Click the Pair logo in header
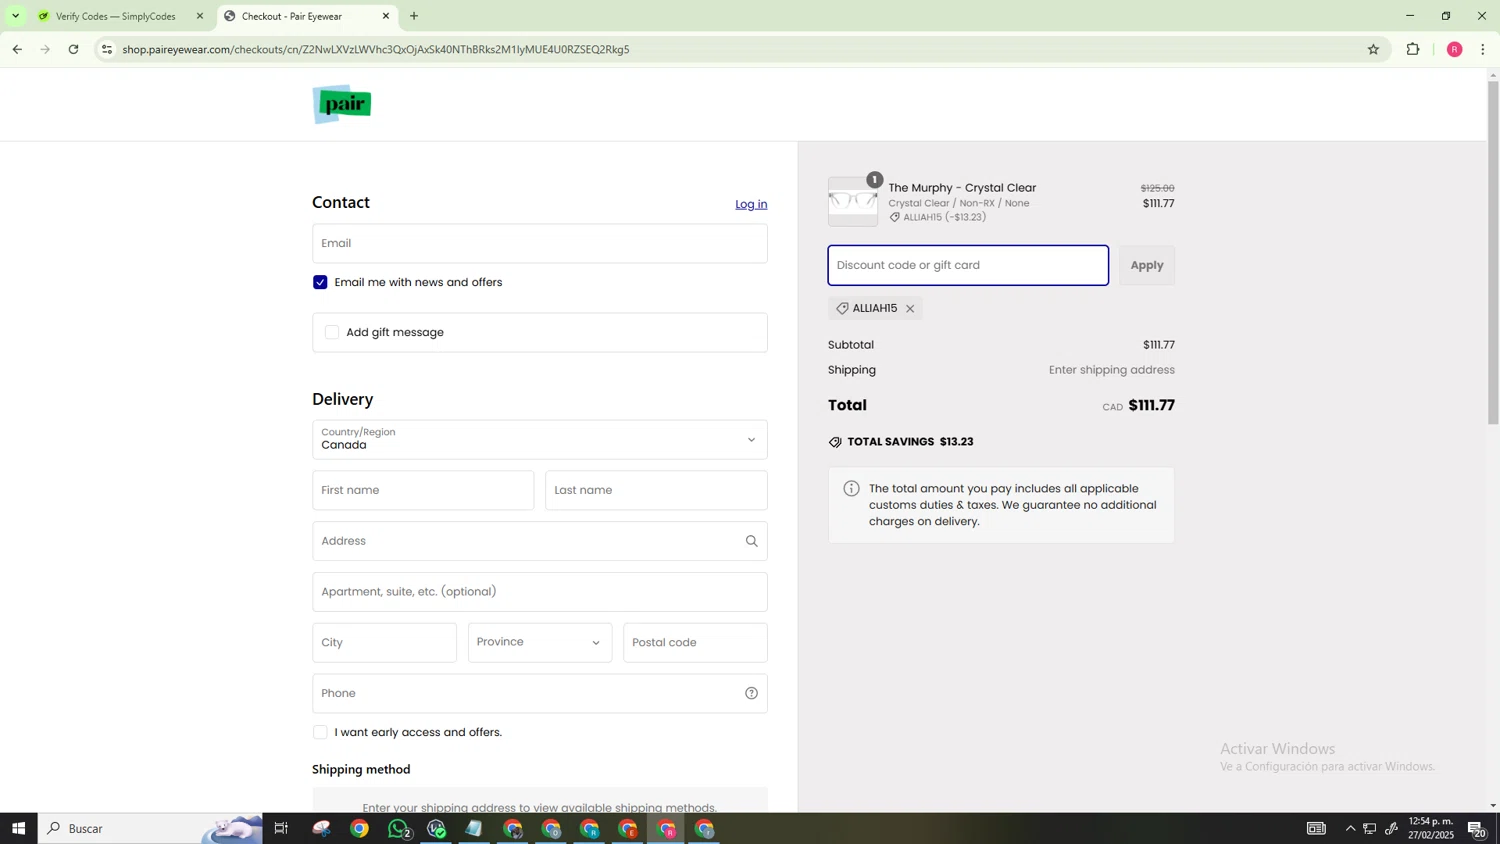Viewport: 1500px width, 844px height. (342, 104)
